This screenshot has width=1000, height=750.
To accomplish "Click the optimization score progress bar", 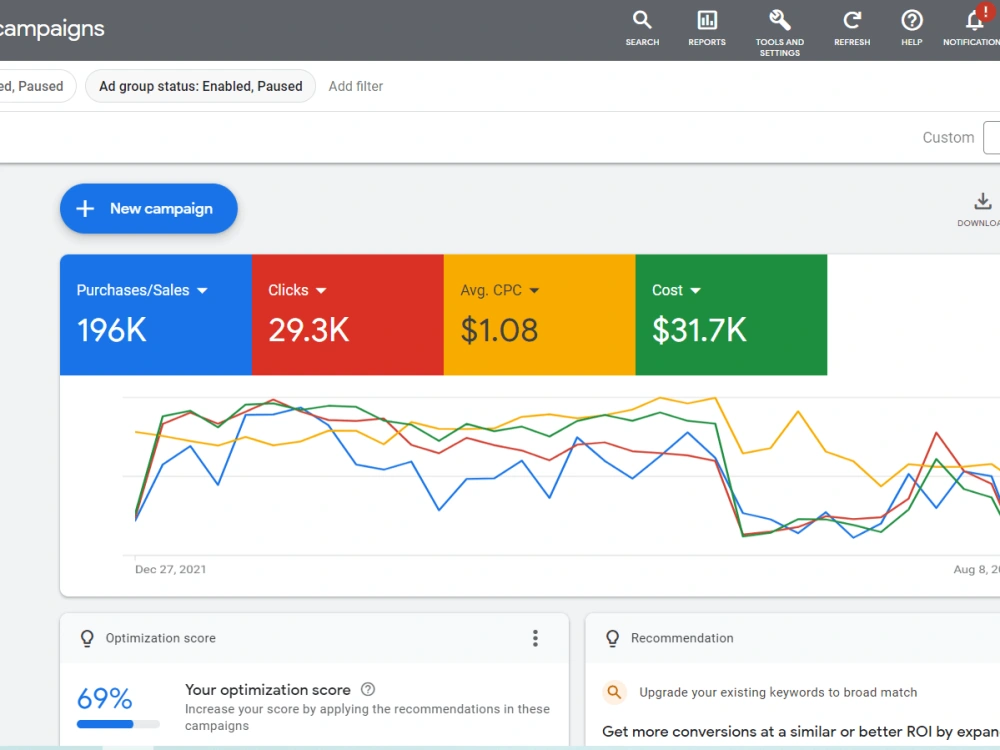I will 118,724.
